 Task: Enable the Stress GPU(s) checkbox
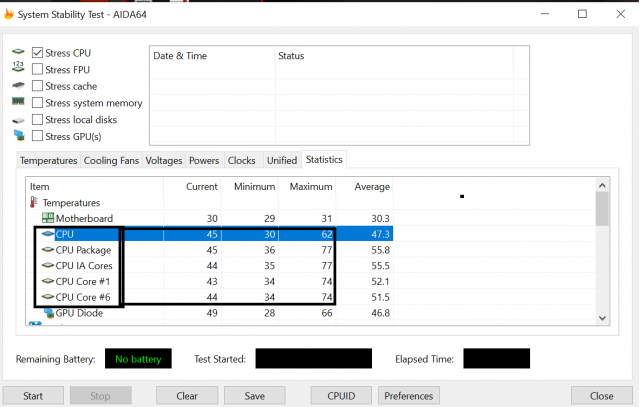(37, 136)
